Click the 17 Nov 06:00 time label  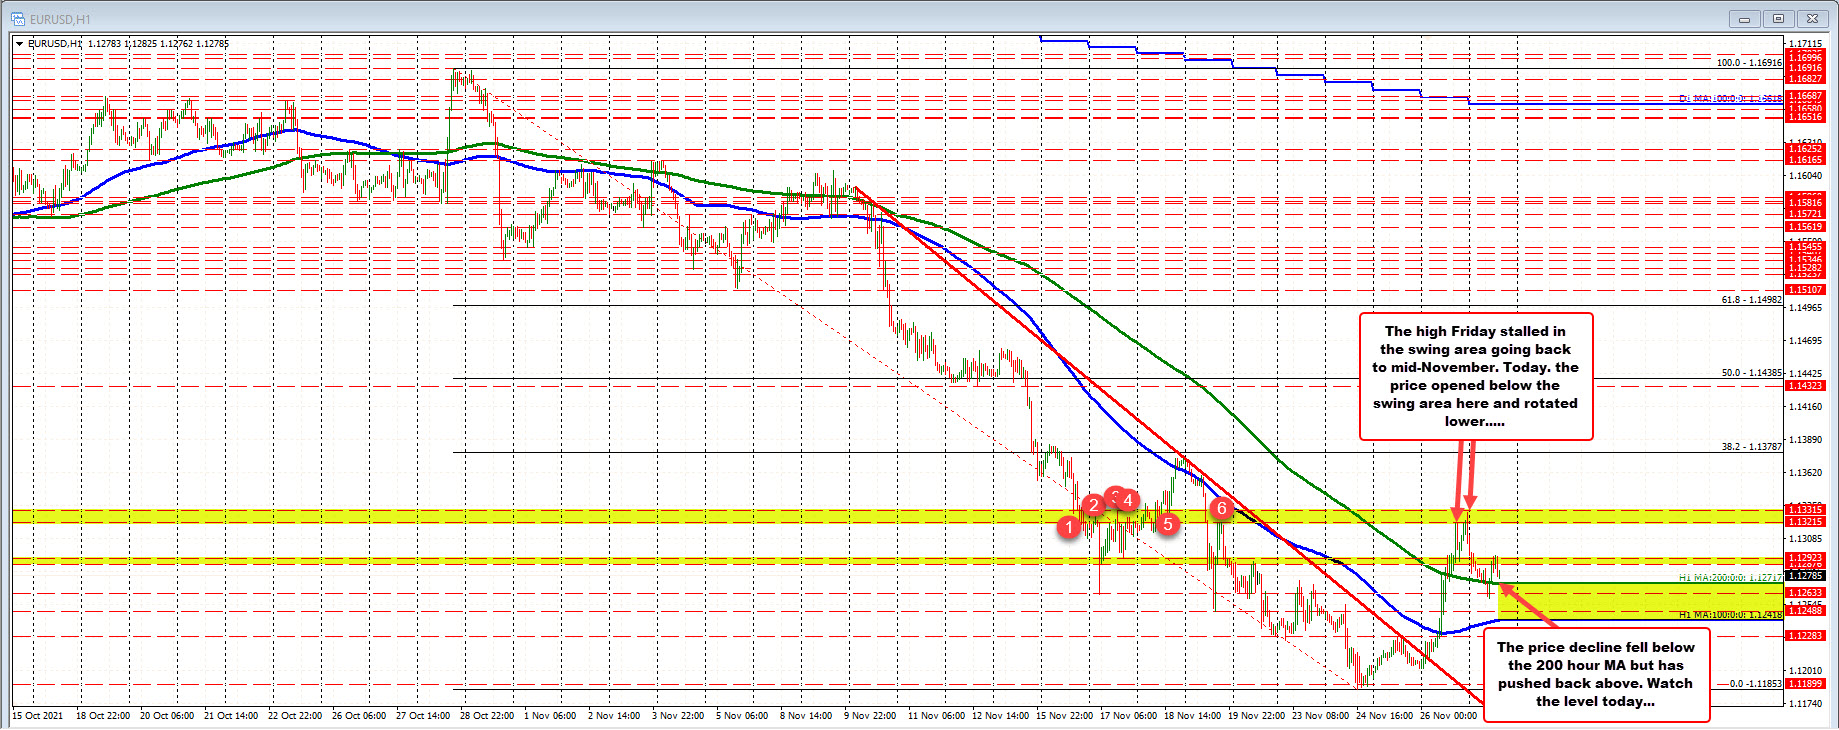[1128, 716]
